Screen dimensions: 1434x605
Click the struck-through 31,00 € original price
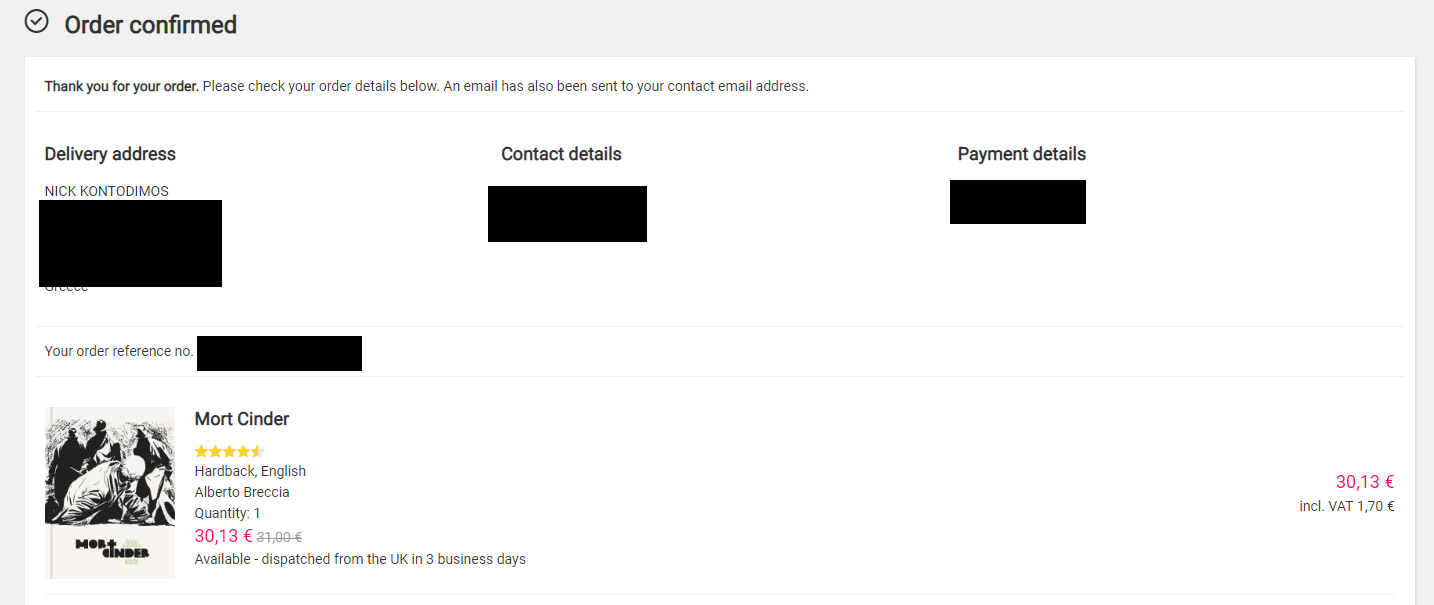coord(280,536)
